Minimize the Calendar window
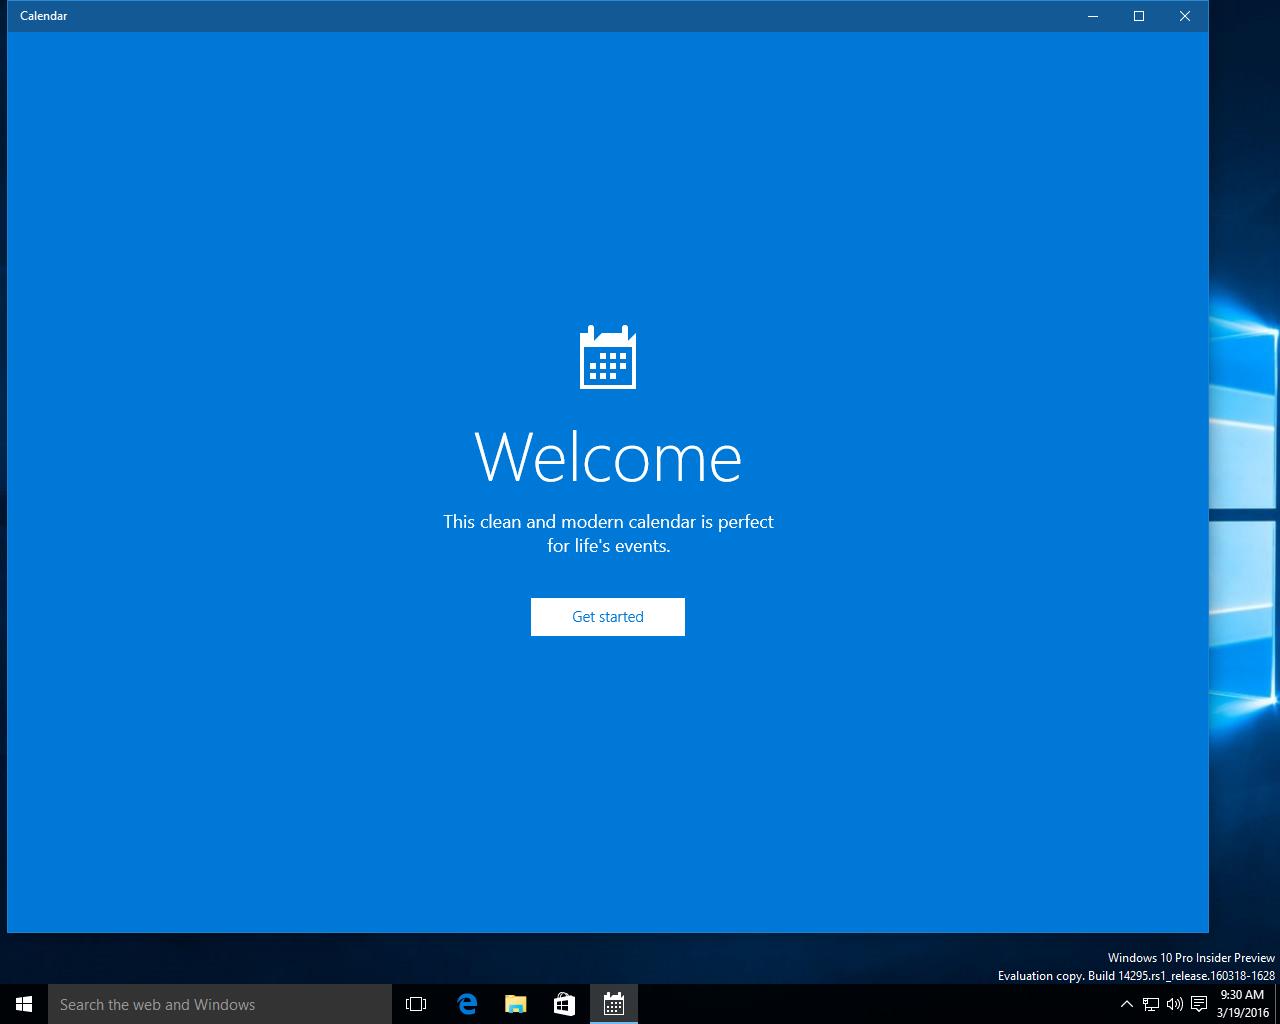Image resolution: width=1280 pixels, height=1024 pixels. point(1093,16)
